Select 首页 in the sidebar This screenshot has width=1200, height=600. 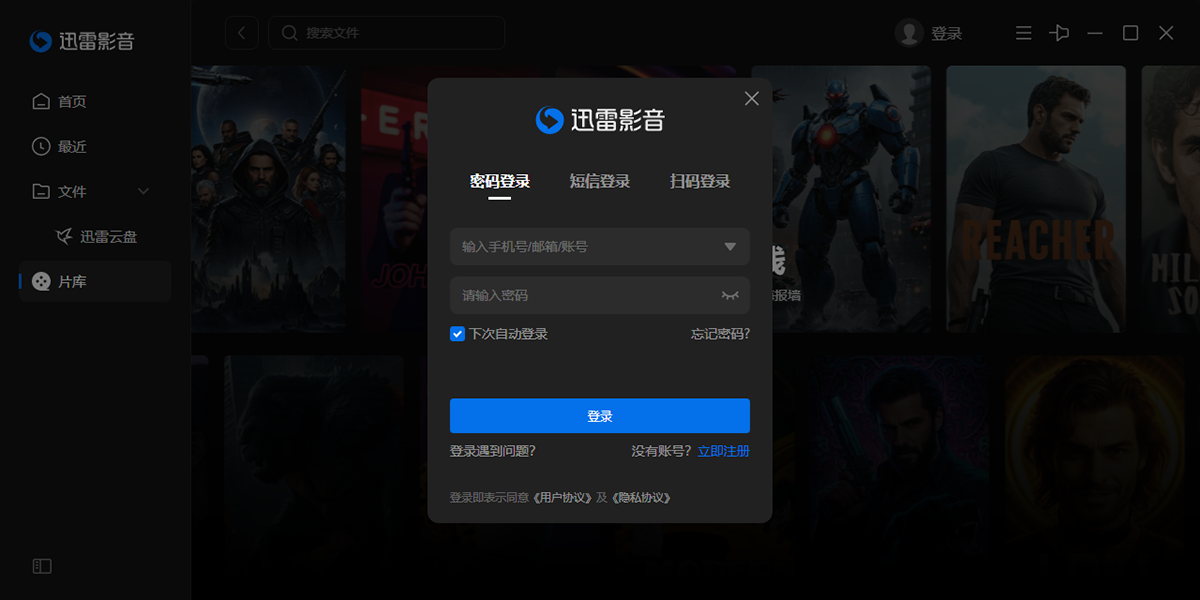[72, 101]
